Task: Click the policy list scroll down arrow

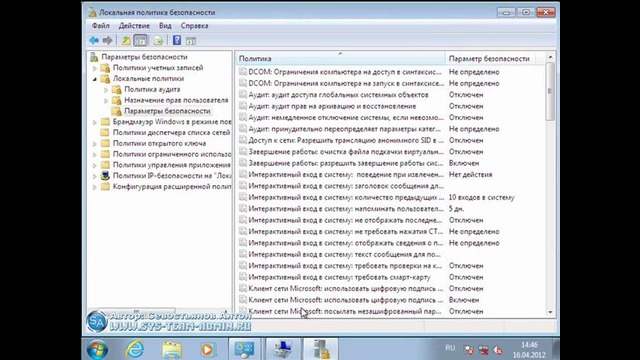Action: [x=550, y=312]
